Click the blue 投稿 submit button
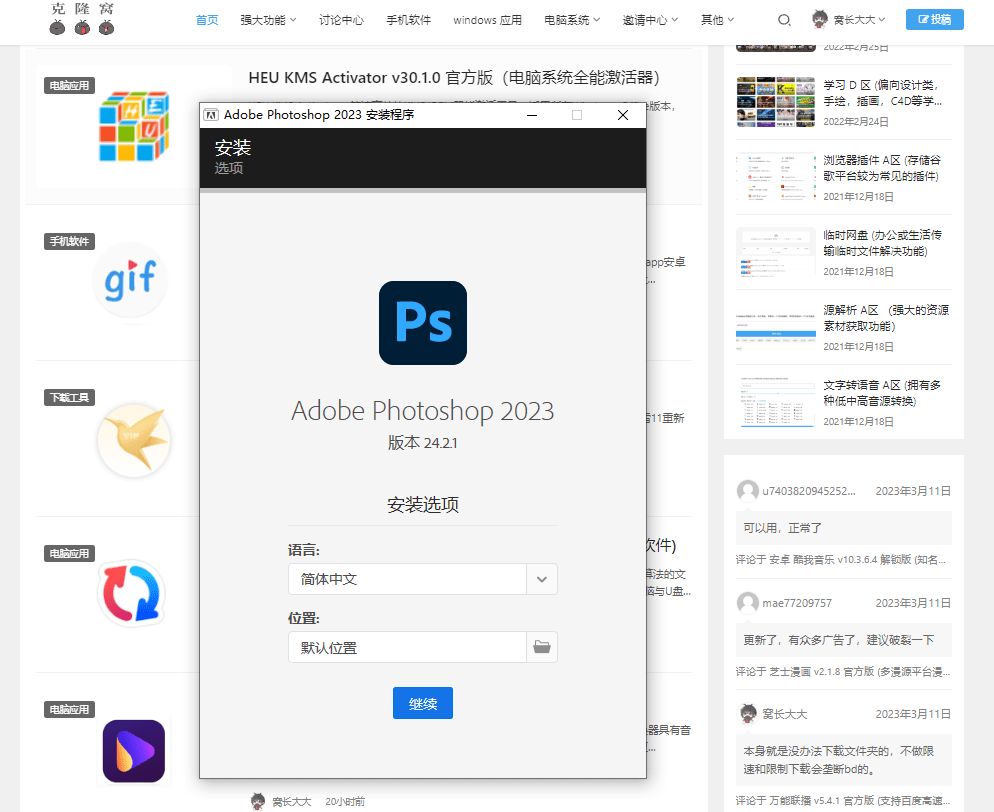The width and height of the screenshot is (994, 812). pos(934,19)
